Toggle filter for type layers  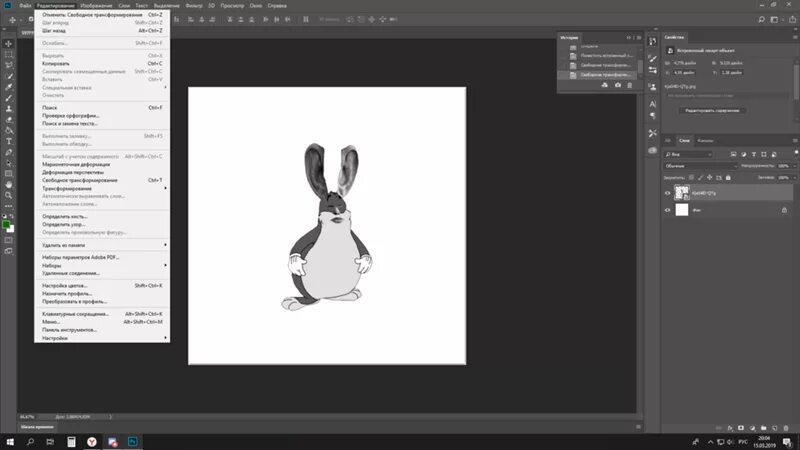click(754, 154)
